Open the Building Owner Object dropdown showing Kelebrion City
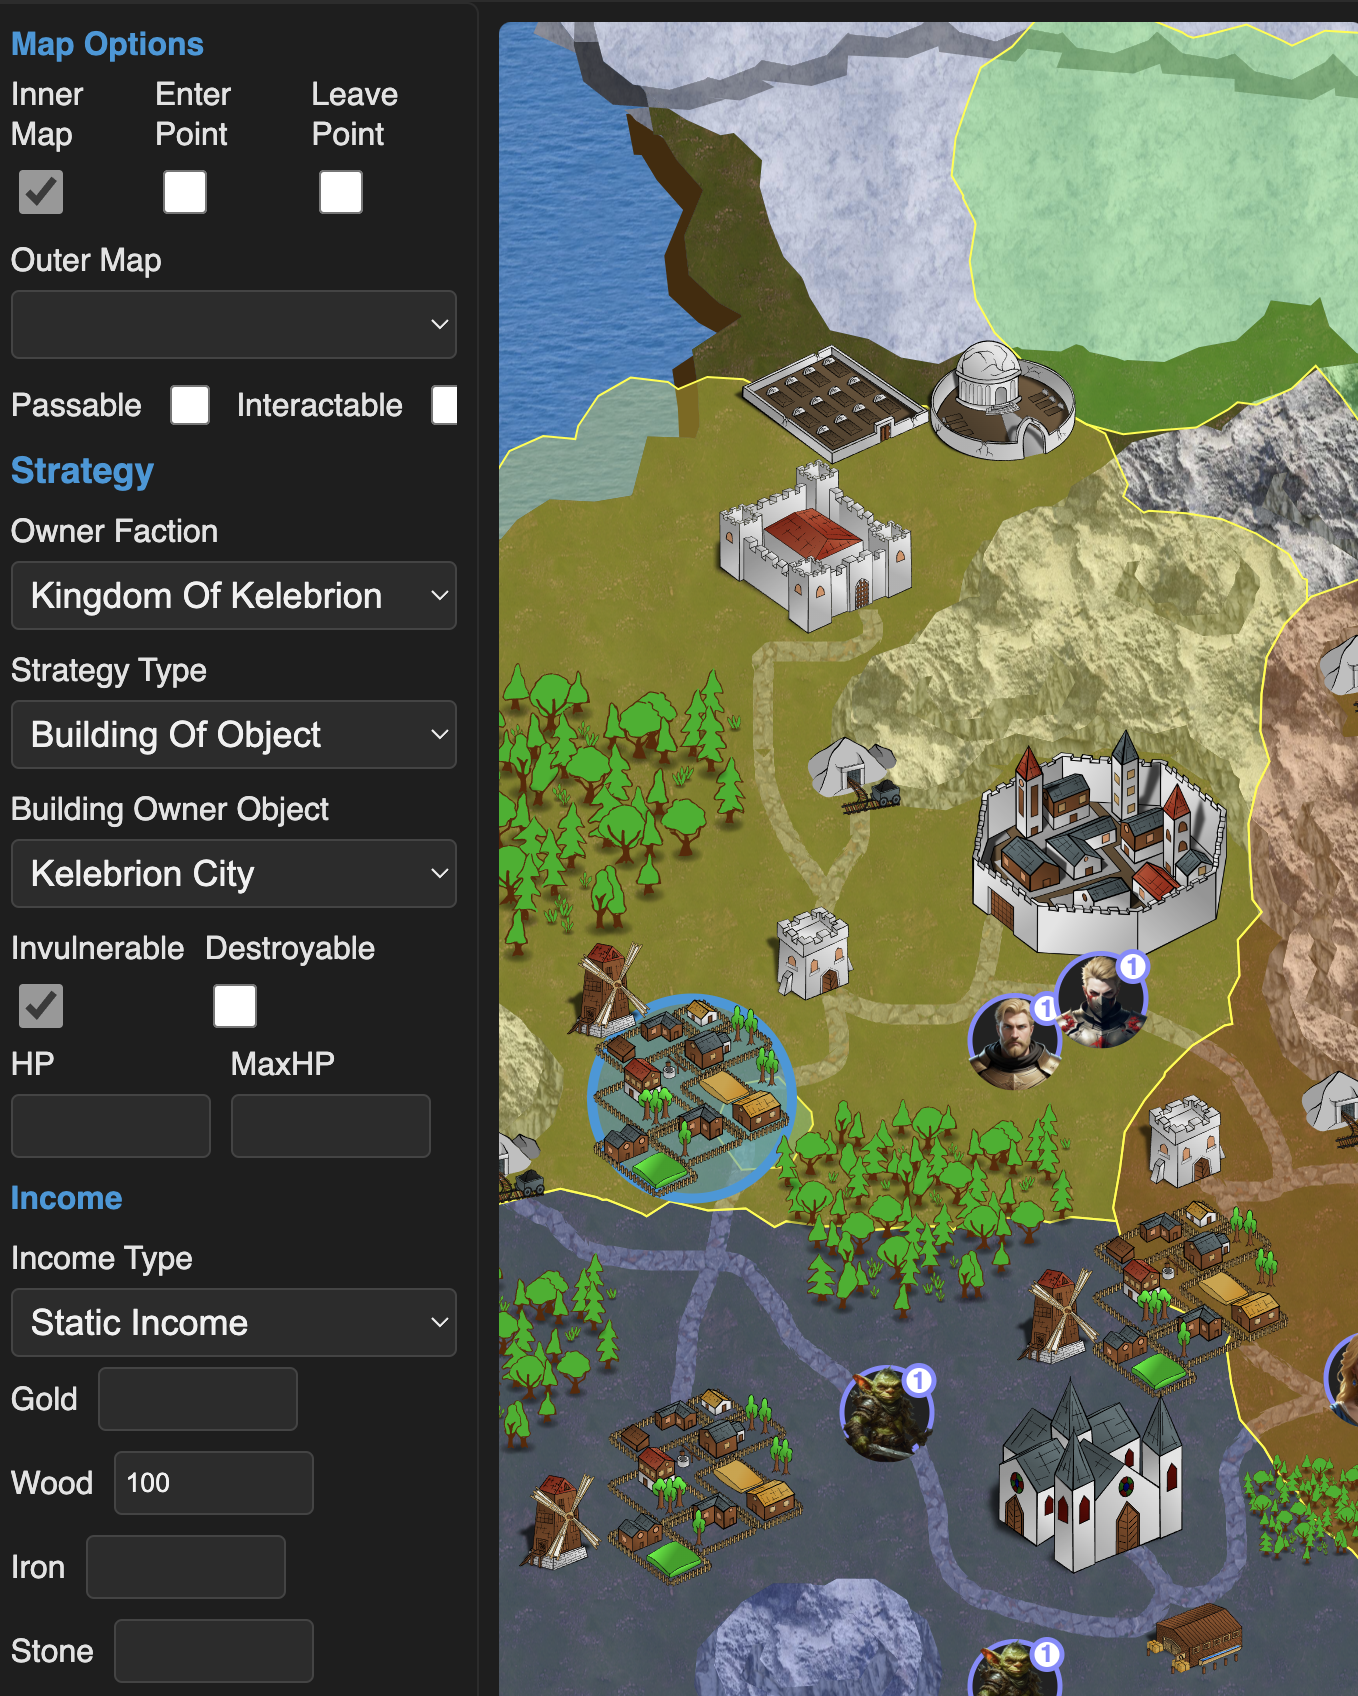This screenshot has height=1696, width=1358. pos(234,873)
